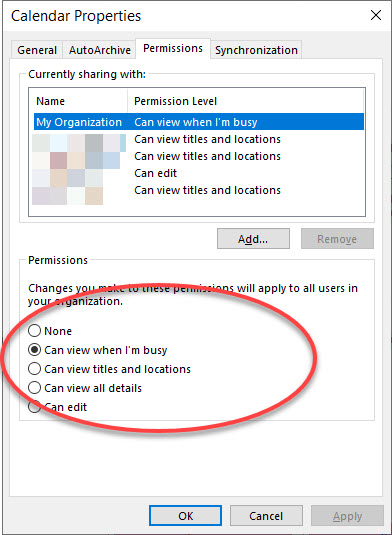Select the user row with Can edit permission
392x535 pixels.
[199, 173]
